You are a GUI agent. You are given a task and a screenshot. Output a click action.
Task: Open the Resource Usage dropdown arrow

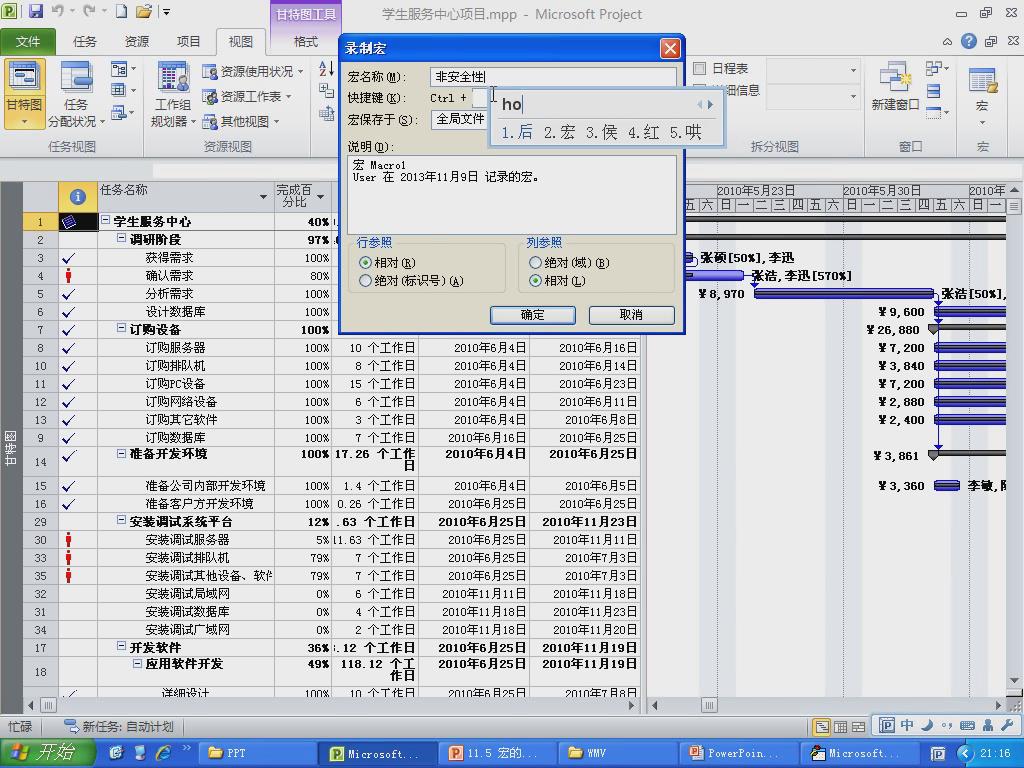coord(300,71)
